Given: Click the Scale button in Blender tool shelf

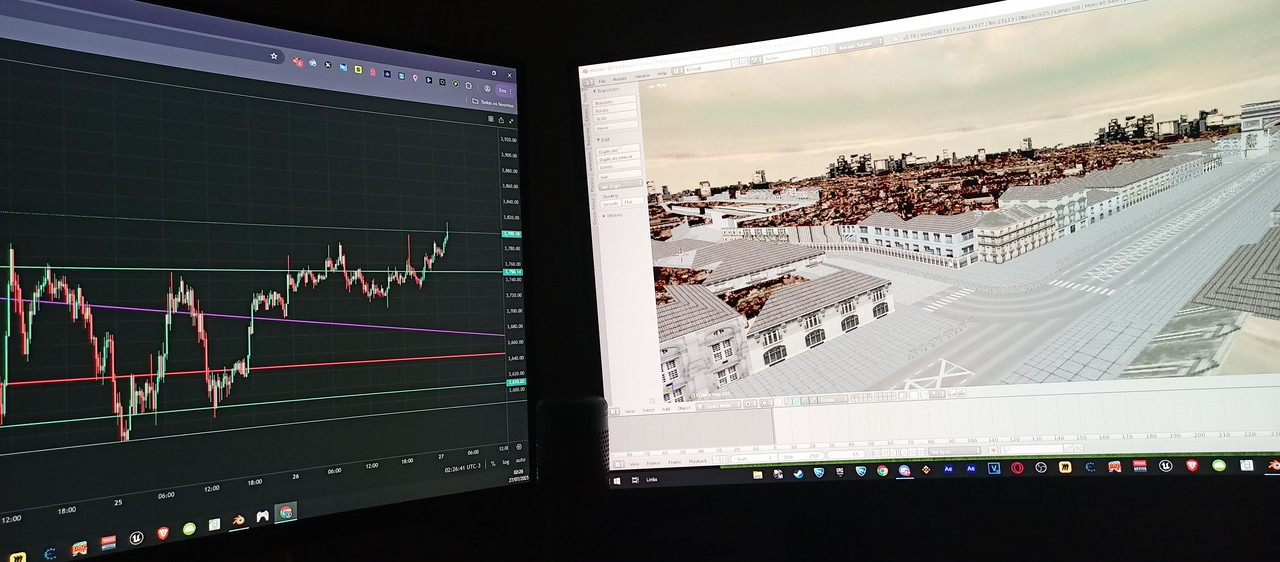Looking at the screenshot, I should coord(615,118).
